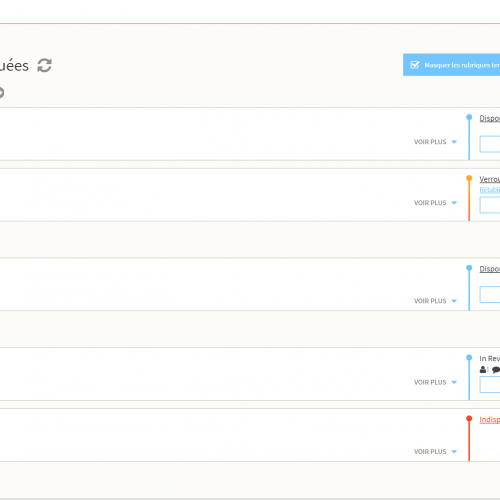Open the underlined Verrou status link

(490, 179)
